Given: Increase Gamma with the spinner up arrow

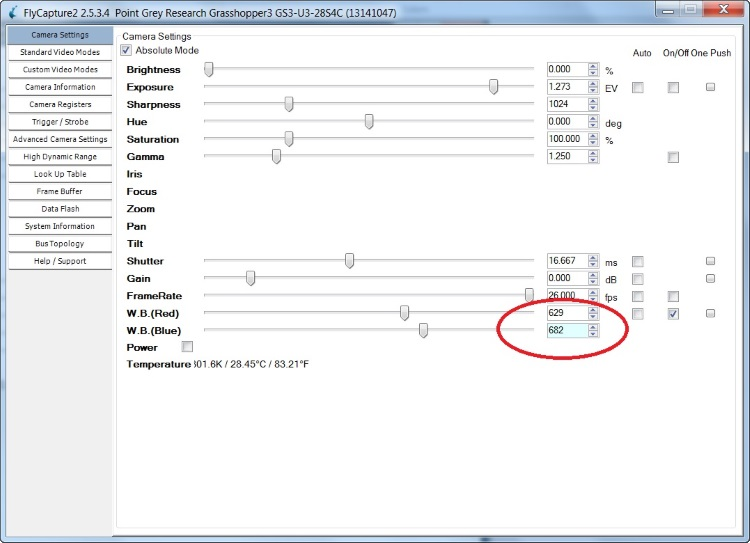Looking at the screenshot, I should (593, 153).
